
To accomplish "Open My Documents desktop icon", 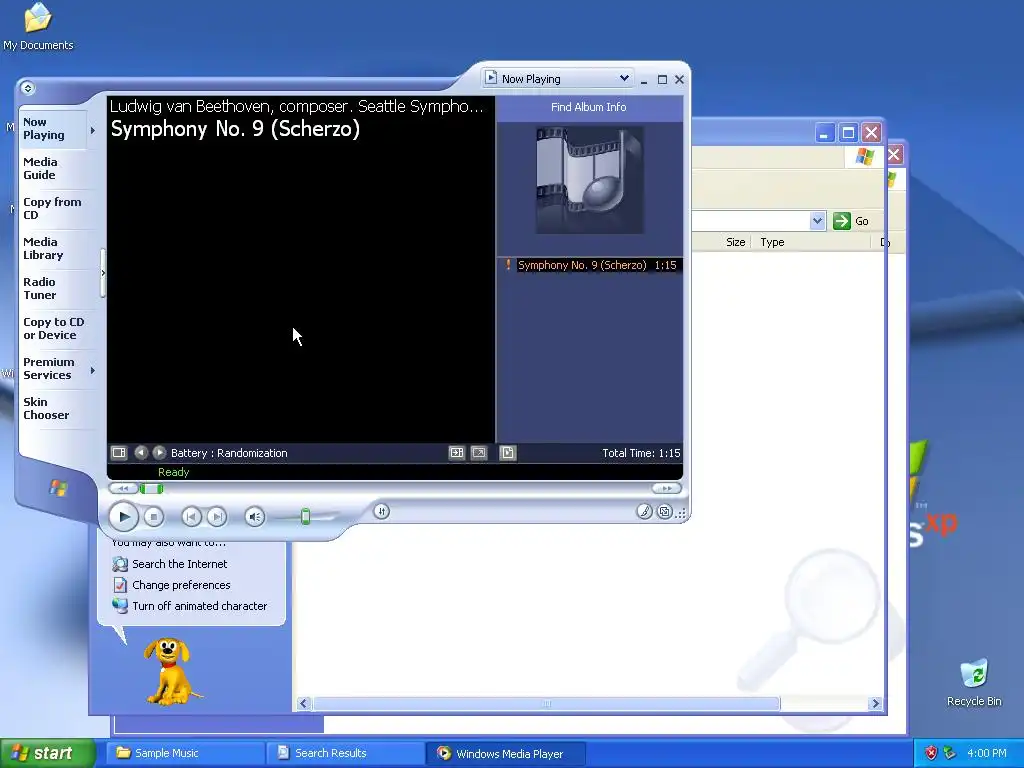I will 38,27.
